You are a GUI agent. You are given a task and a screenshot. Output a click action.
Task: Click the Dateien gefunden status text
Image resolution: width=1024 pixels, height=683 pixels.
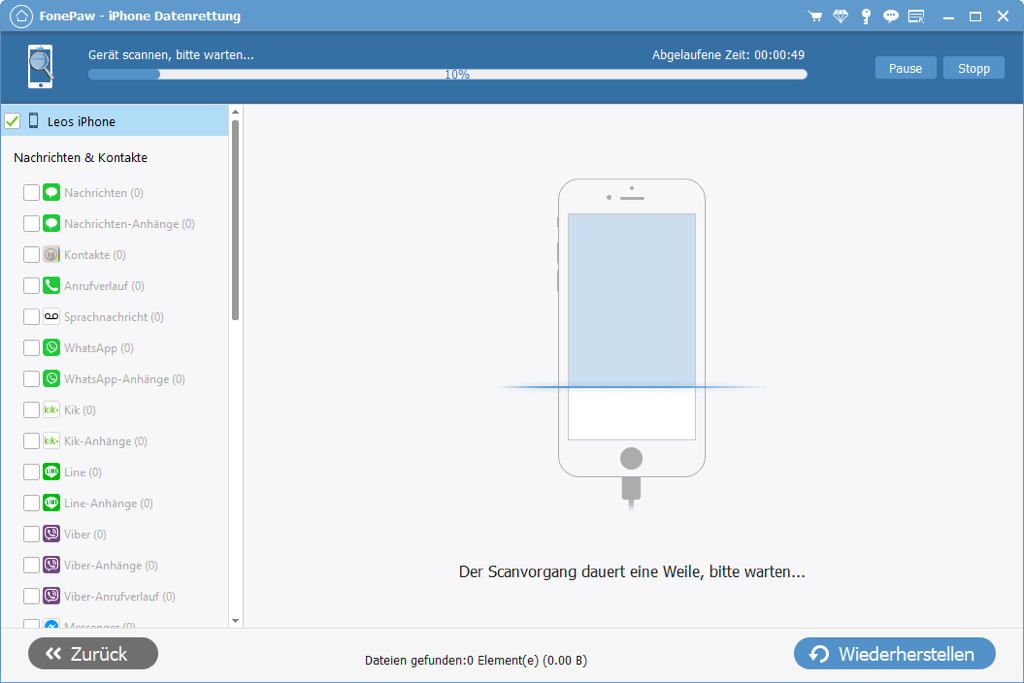point(475,660)
